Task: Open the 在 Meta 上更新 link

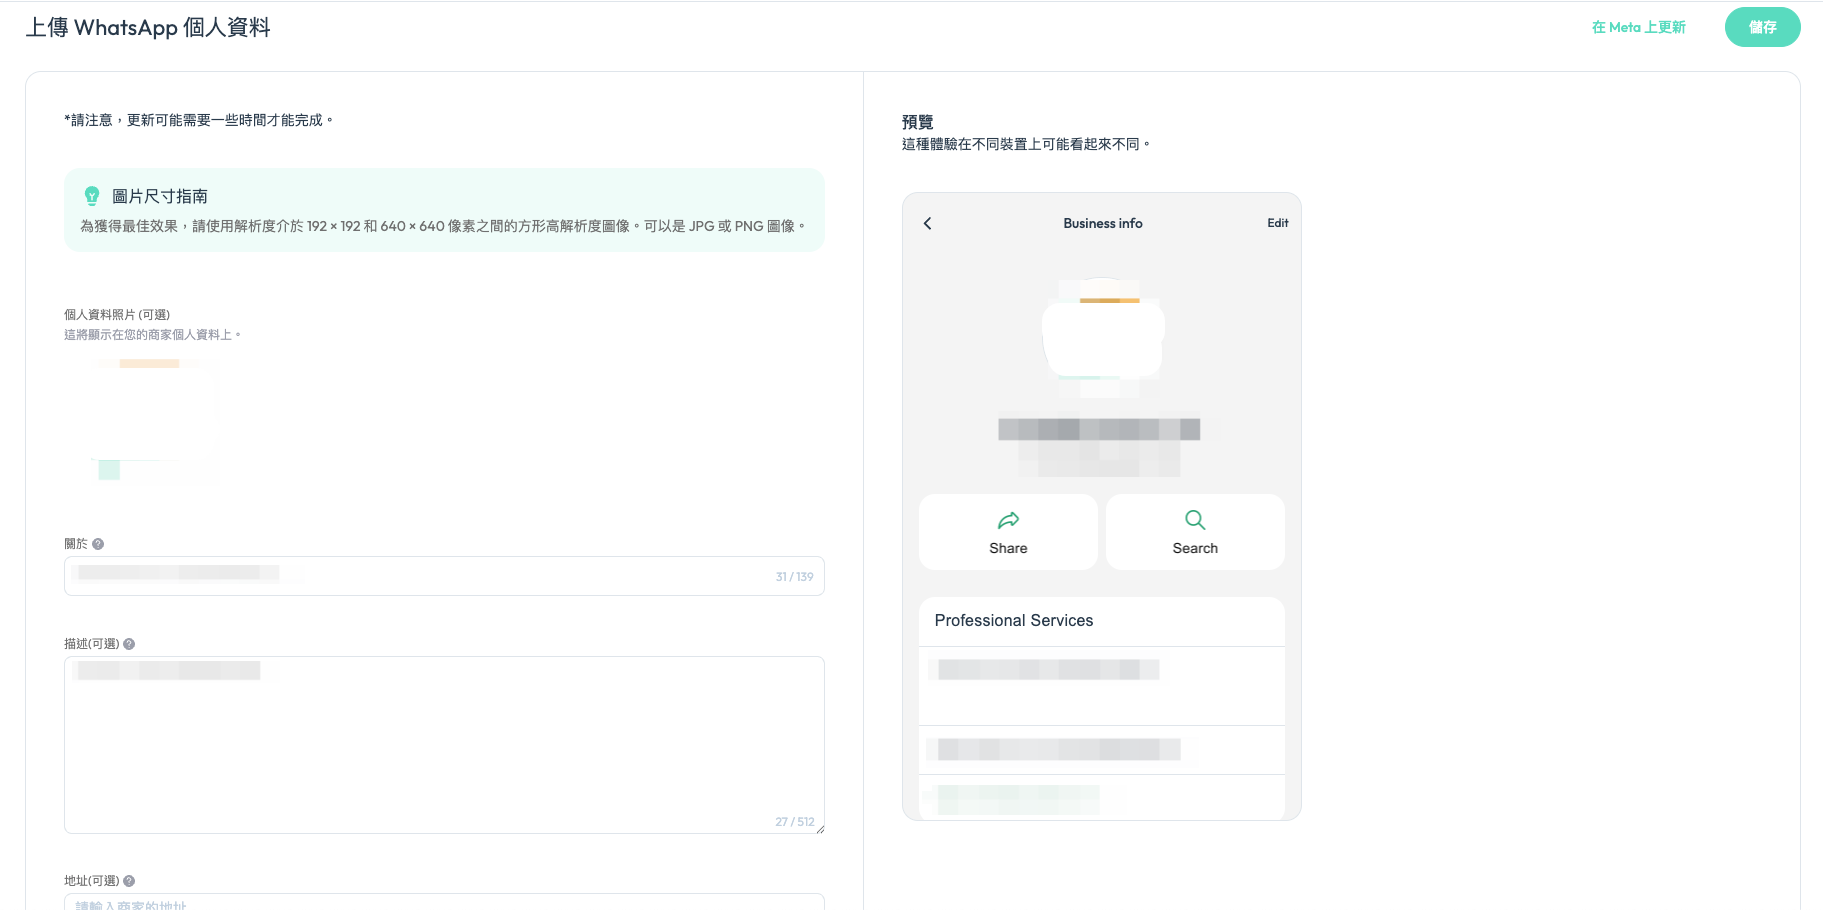Action: click(1638, 27)
